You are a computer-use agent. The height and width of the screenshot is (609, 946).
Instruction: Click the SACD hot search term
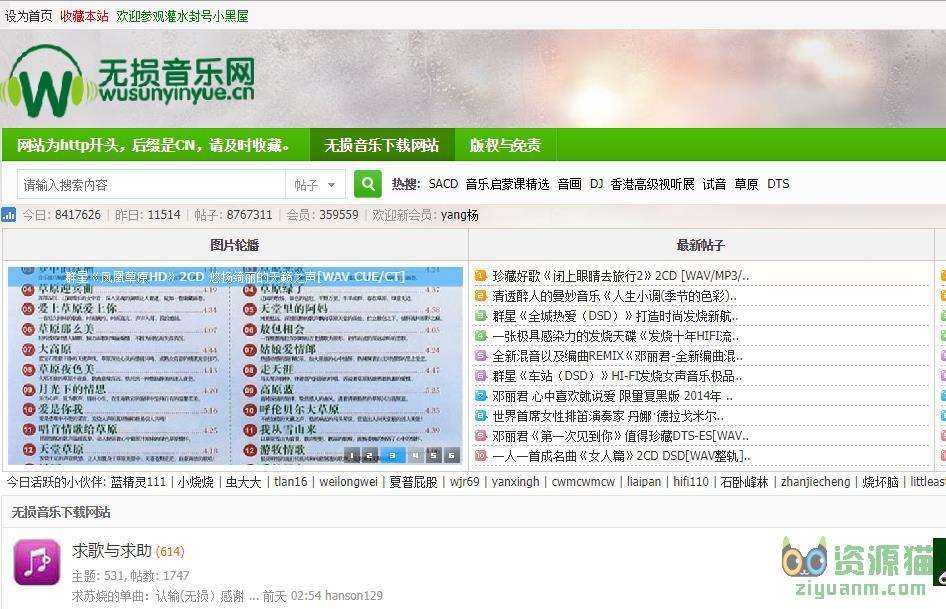[443, 184]
